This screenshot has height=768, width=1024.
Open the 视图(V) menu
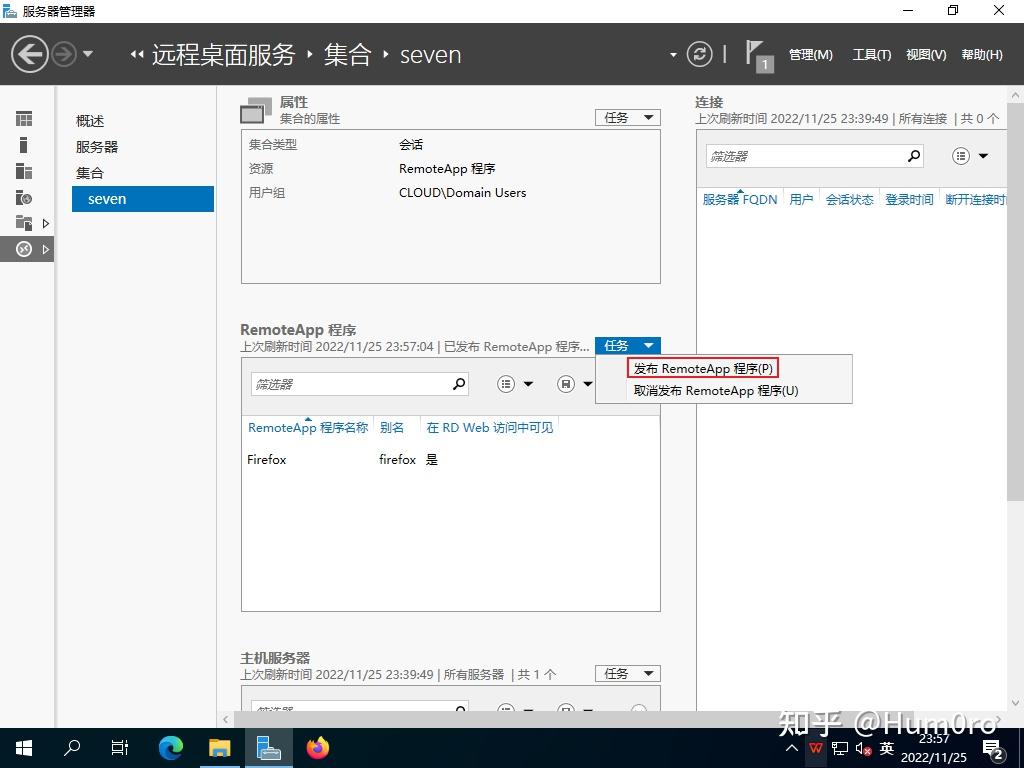[926, 55]
